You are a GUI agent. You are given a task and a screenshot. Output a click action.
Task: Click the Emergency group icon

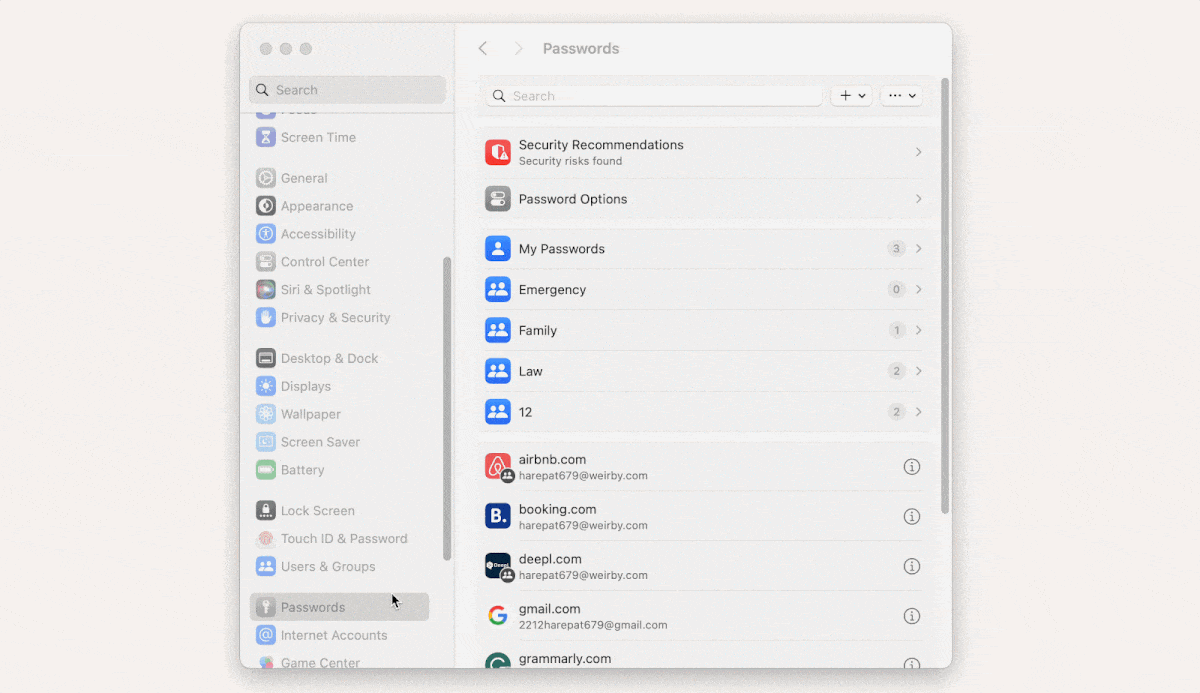pos(498,290)
